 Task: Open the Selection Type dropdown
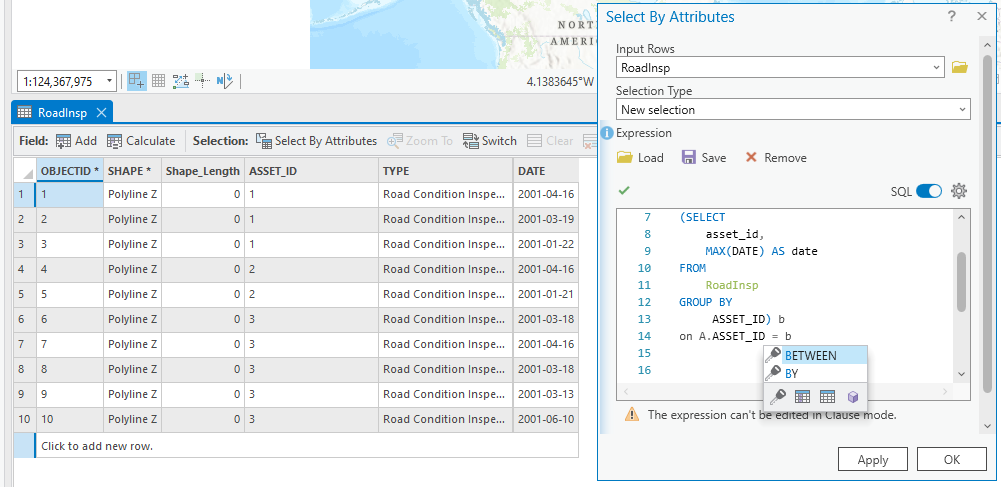pyautogui.click(x=962, y=110)
